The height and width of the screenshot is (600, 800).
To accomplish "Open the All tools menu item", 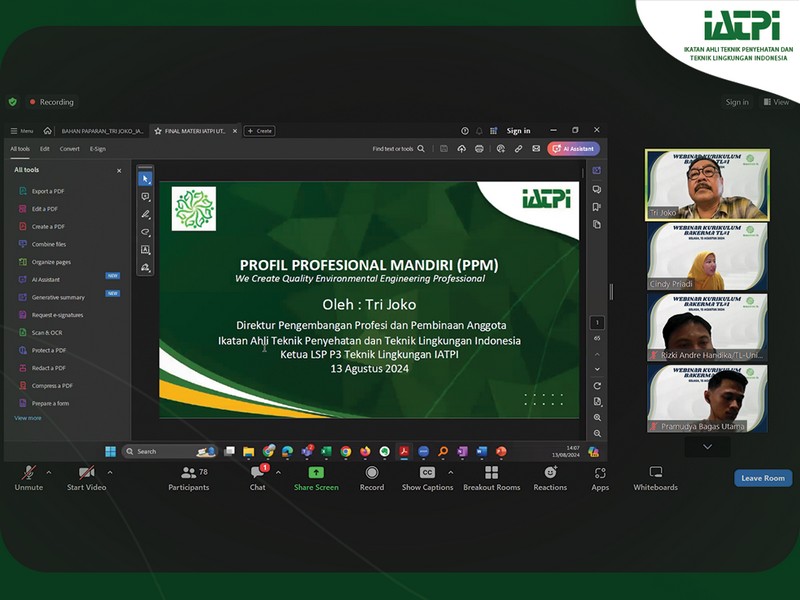I will click(x=20, y=149).
